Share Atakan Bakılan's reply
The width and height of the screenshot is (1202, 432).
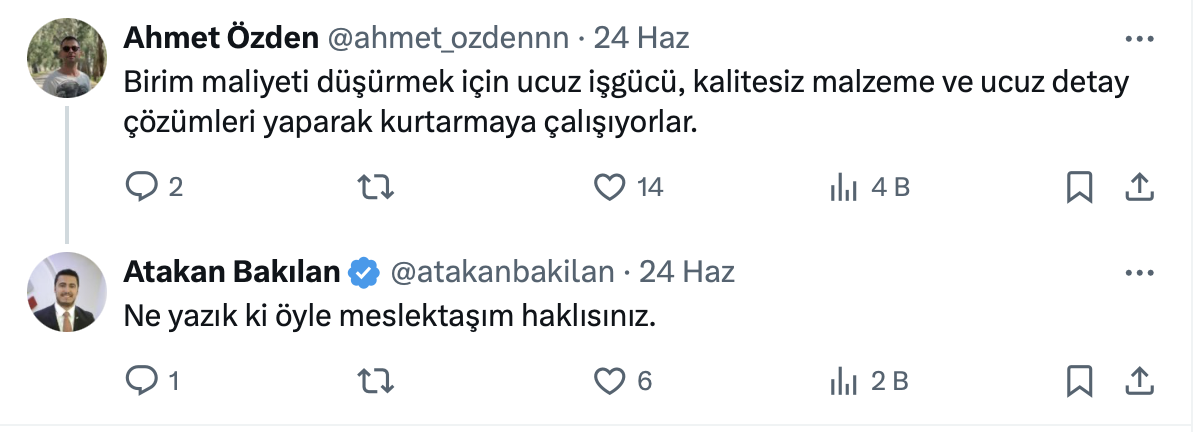(x=1140, y=380)
